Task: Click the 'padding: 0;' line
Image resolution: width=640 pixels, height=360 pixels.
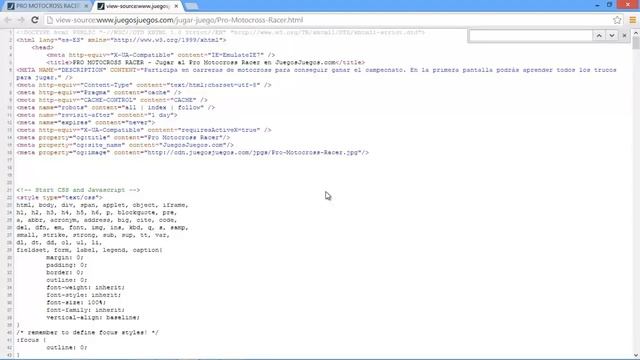Action: tap(67, 265)
